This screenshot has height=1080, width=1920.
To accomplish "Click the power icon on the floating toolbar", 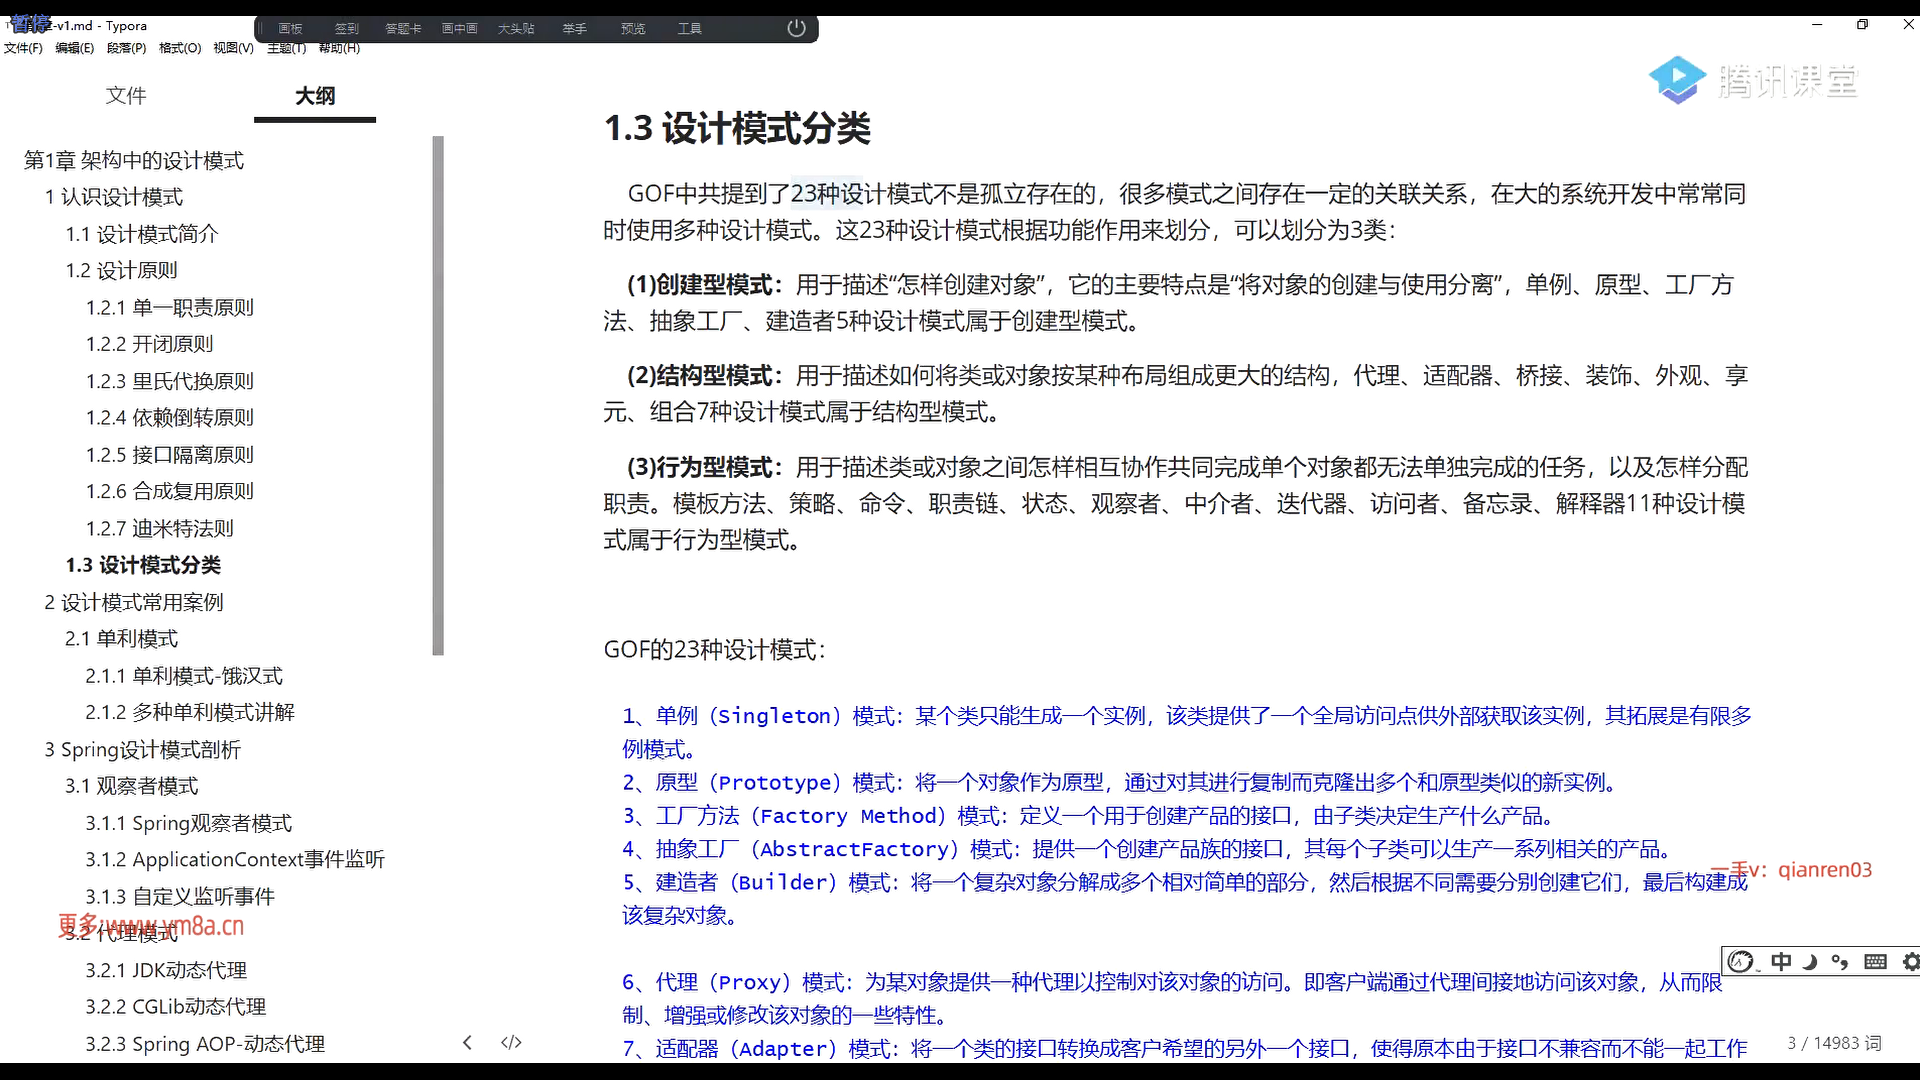I will pyautogui.click(x=796, y=28).
